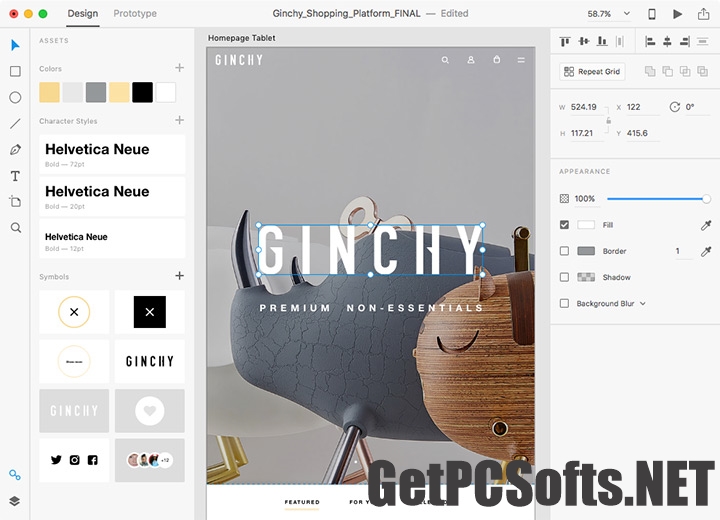Click the share icon in title bar
The width and height of the screenshot is (720, 520).
[x=703, y=14]
